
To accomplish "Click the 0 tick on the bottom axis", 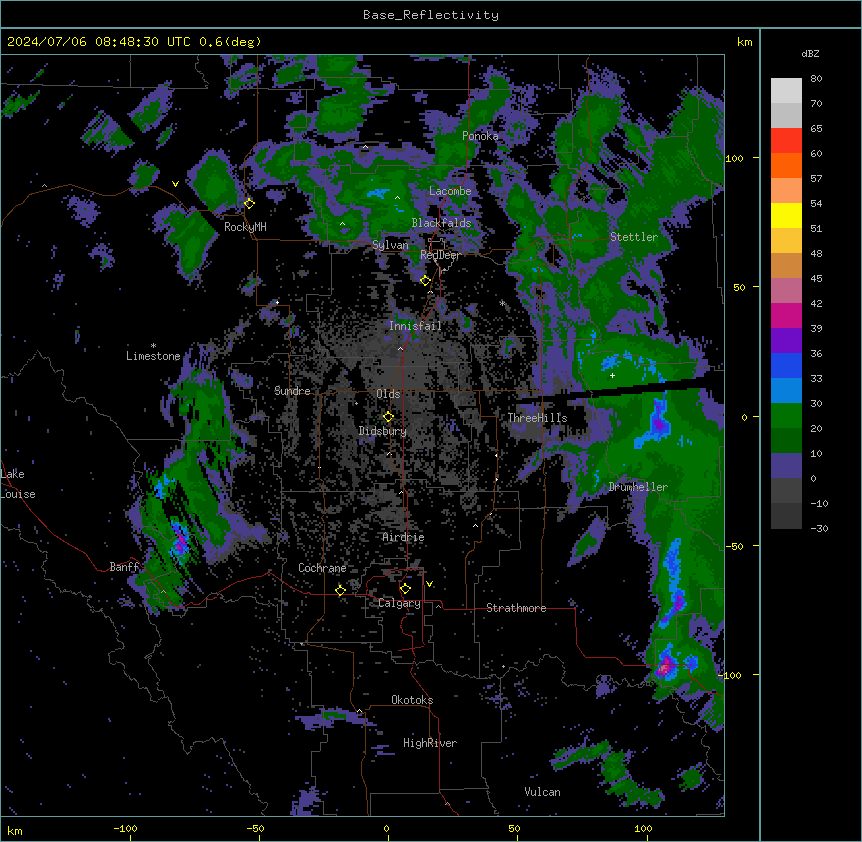I will pyautogui.click(x=386, y=828).
